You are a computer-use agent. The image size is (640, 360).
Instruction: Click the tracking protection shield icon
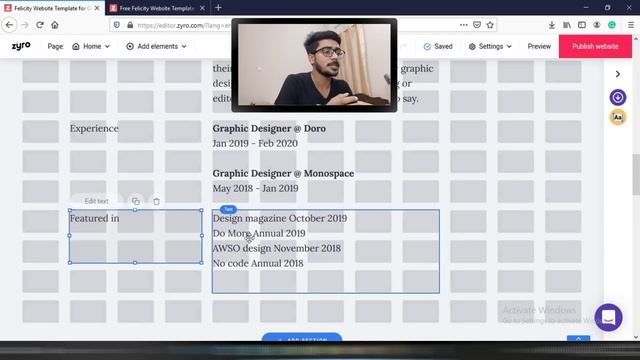coord(117,25)
